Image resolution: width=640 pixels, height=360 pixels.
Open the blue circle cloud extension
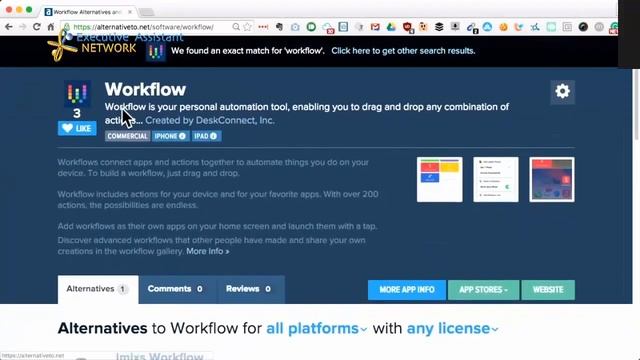(x=487, y=27)
